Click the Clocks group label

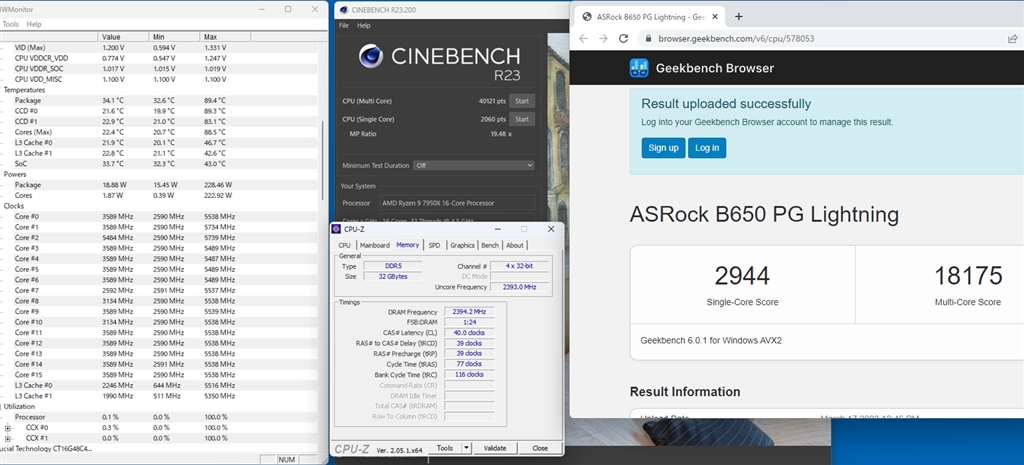click(14, 206)
